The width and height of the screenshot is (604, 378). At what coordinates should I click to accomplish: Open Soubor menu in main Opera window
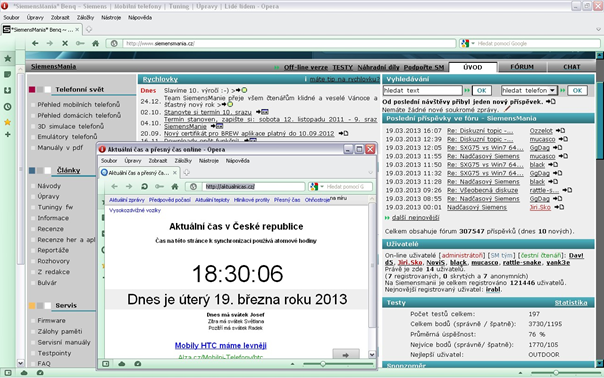click(11, 18)
